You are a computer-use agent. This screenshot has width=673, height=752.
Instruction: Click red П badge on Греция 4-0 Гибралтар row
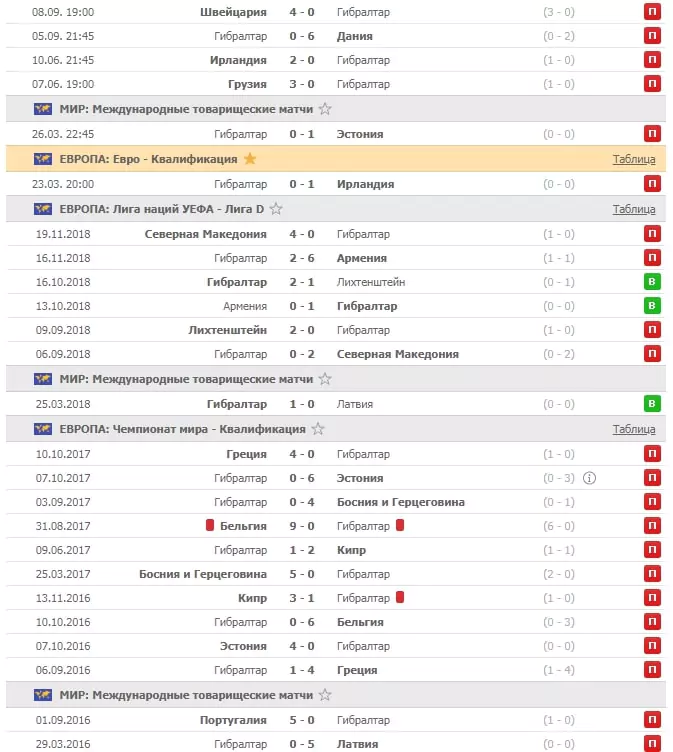[x=652, y=453]
